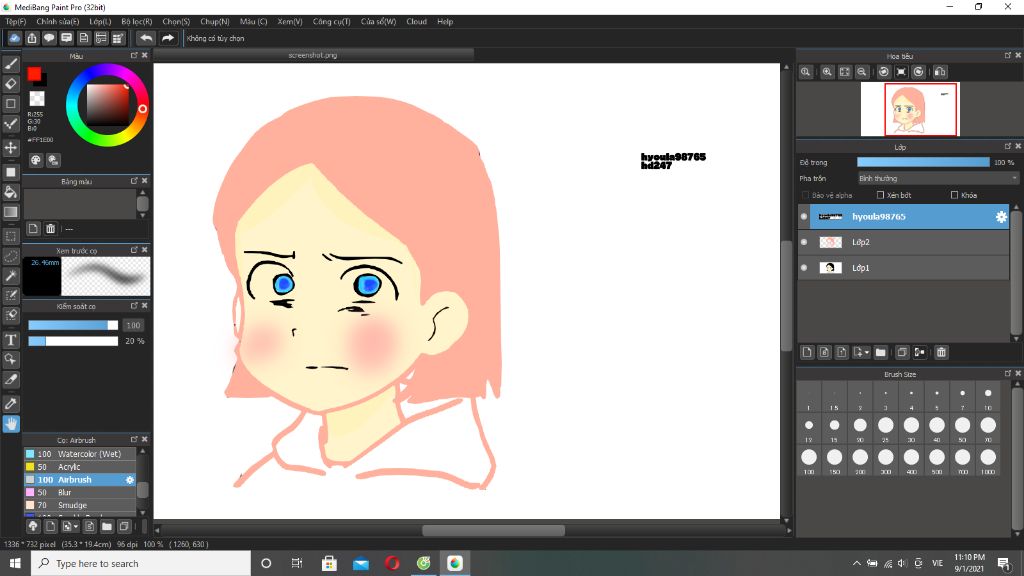Select the Brush tool in left toolbar
The image size is (1024, 576).
tap(11, 64)
